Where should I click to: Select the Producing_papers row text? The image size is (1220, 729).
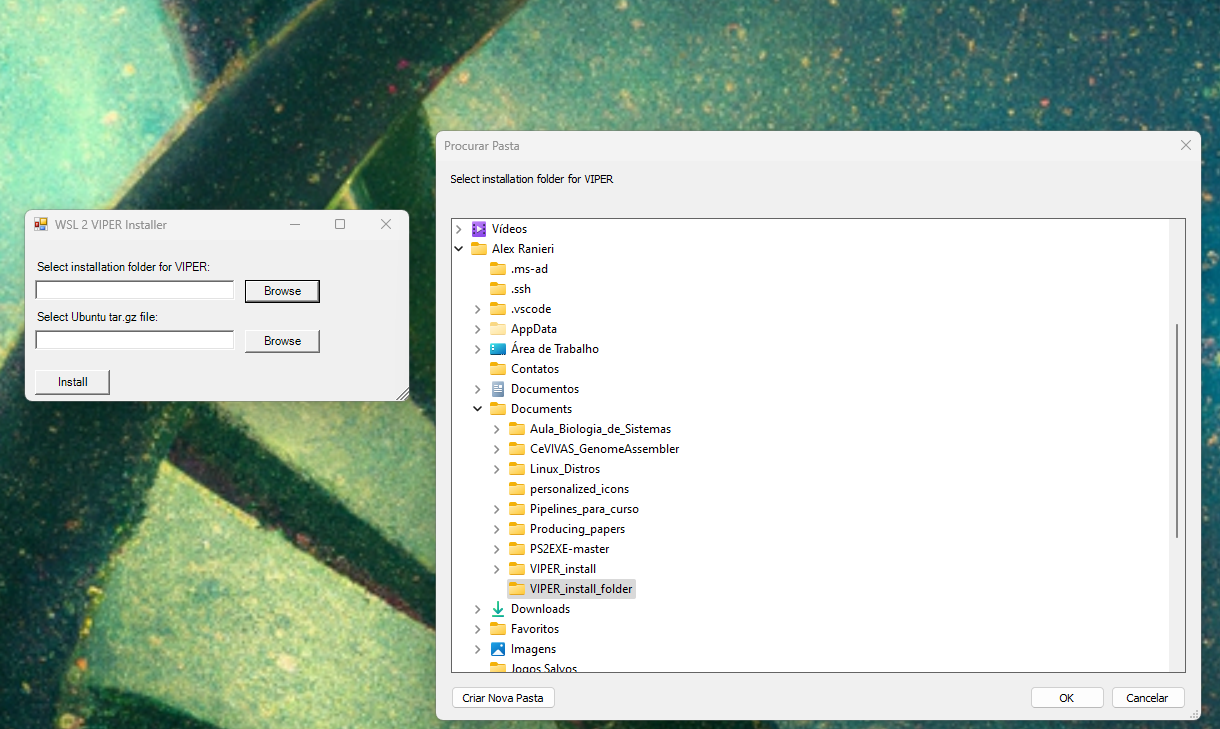pyautogui.click(x=577, y=529)
